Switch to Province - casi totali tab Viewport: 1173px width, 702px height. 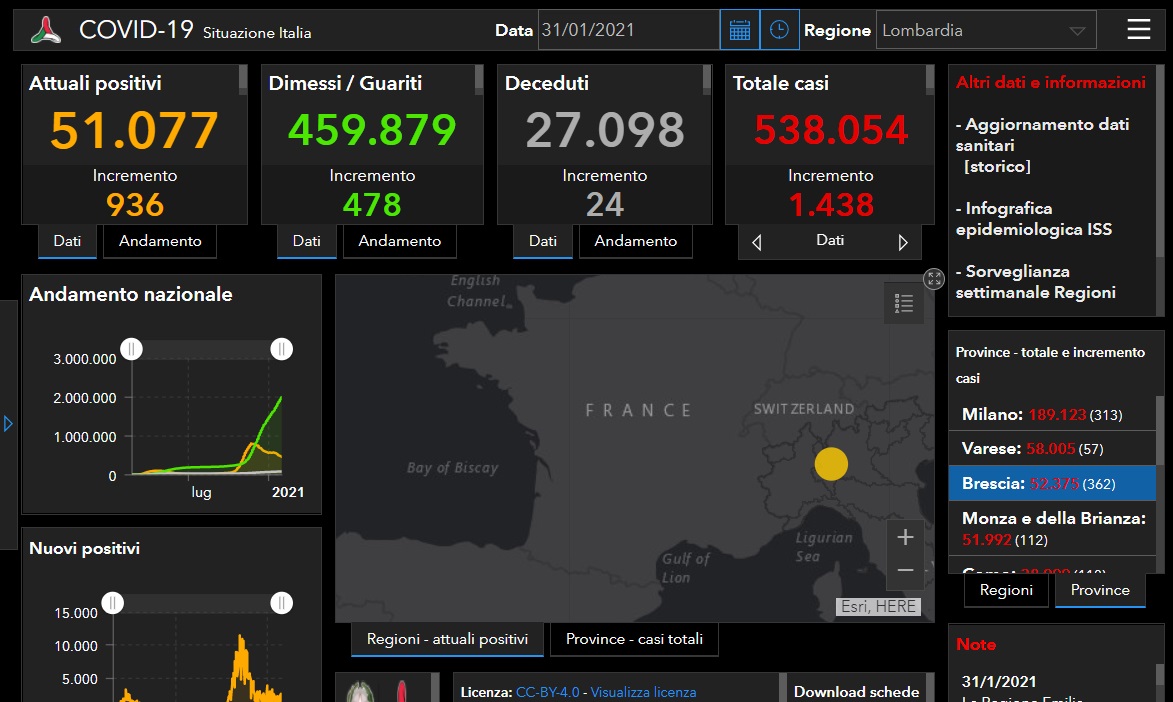click(x=634, y=639)
